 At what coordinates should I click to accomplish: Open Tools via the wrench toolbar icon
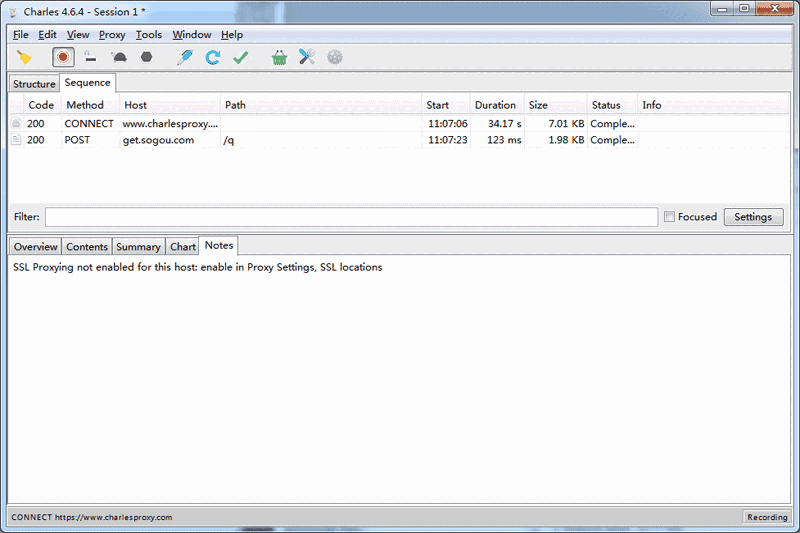click(x=307, y=58)
